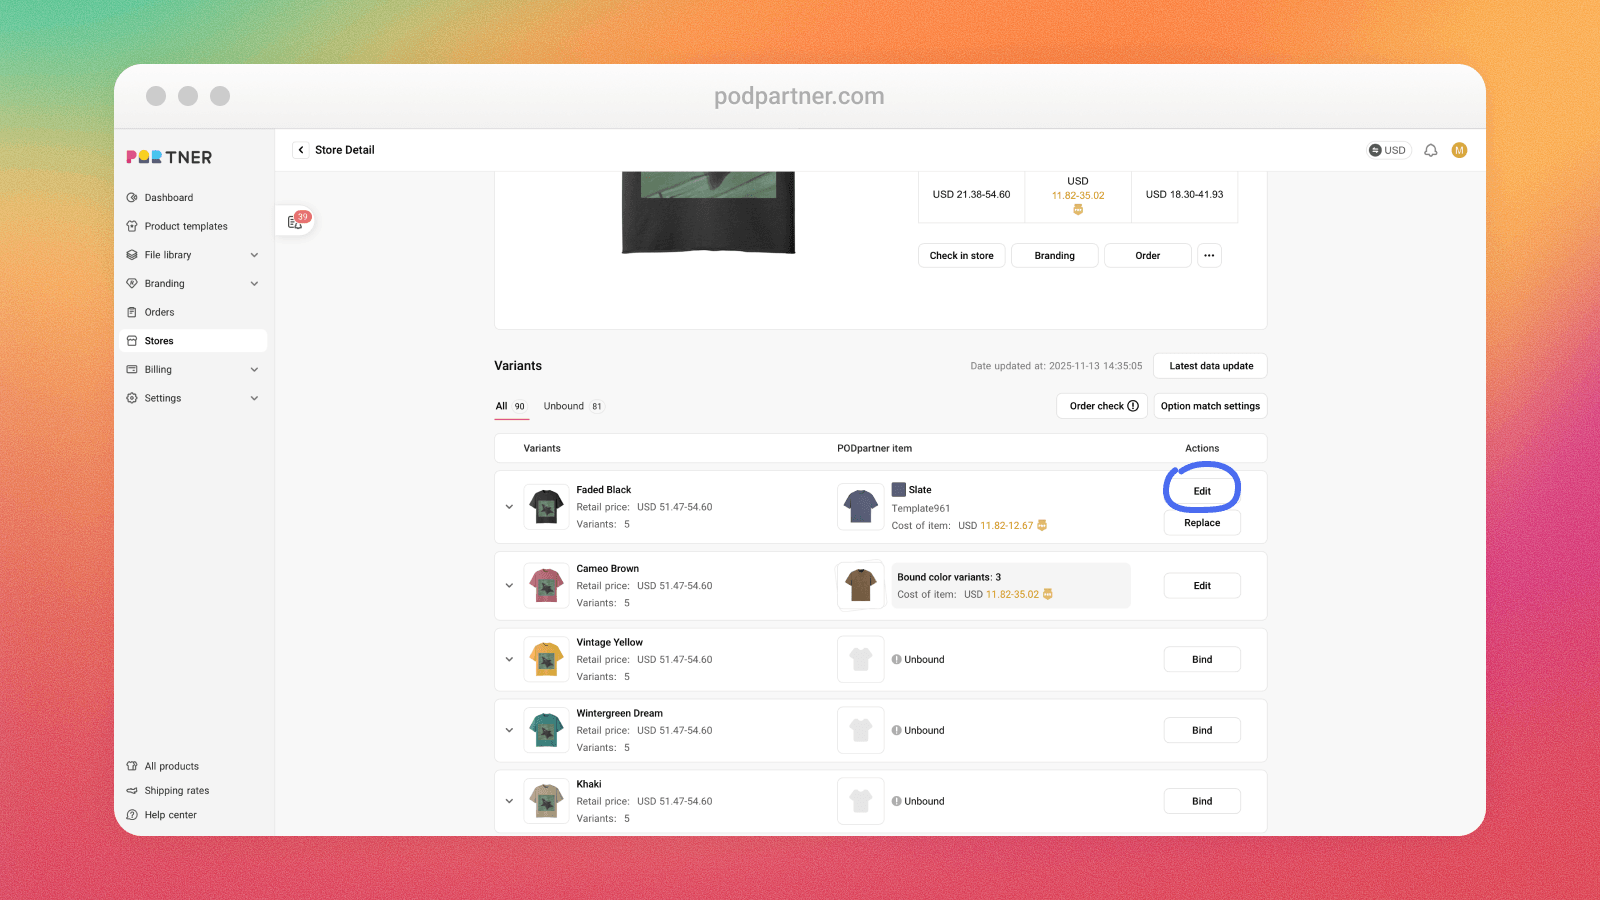Viewport: 1600px width, 900px height.
Task: Open Product templates in sidebar
Action: pos(186,226)
